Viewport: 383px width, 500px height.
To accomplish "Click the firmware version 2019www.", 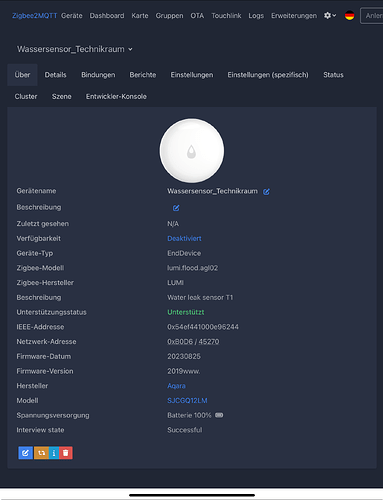I will click(x=184, y=371).
